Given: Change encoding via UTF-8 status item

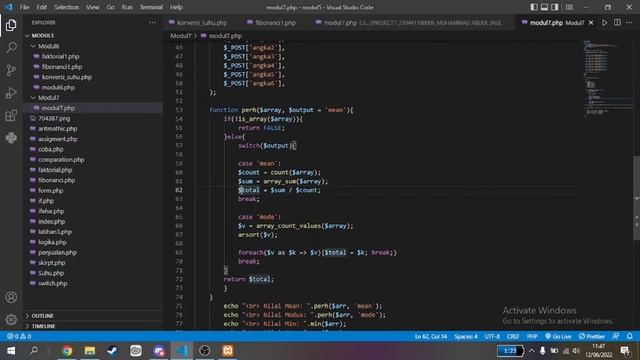Looking at the screenshot, I should click(492, 336).
